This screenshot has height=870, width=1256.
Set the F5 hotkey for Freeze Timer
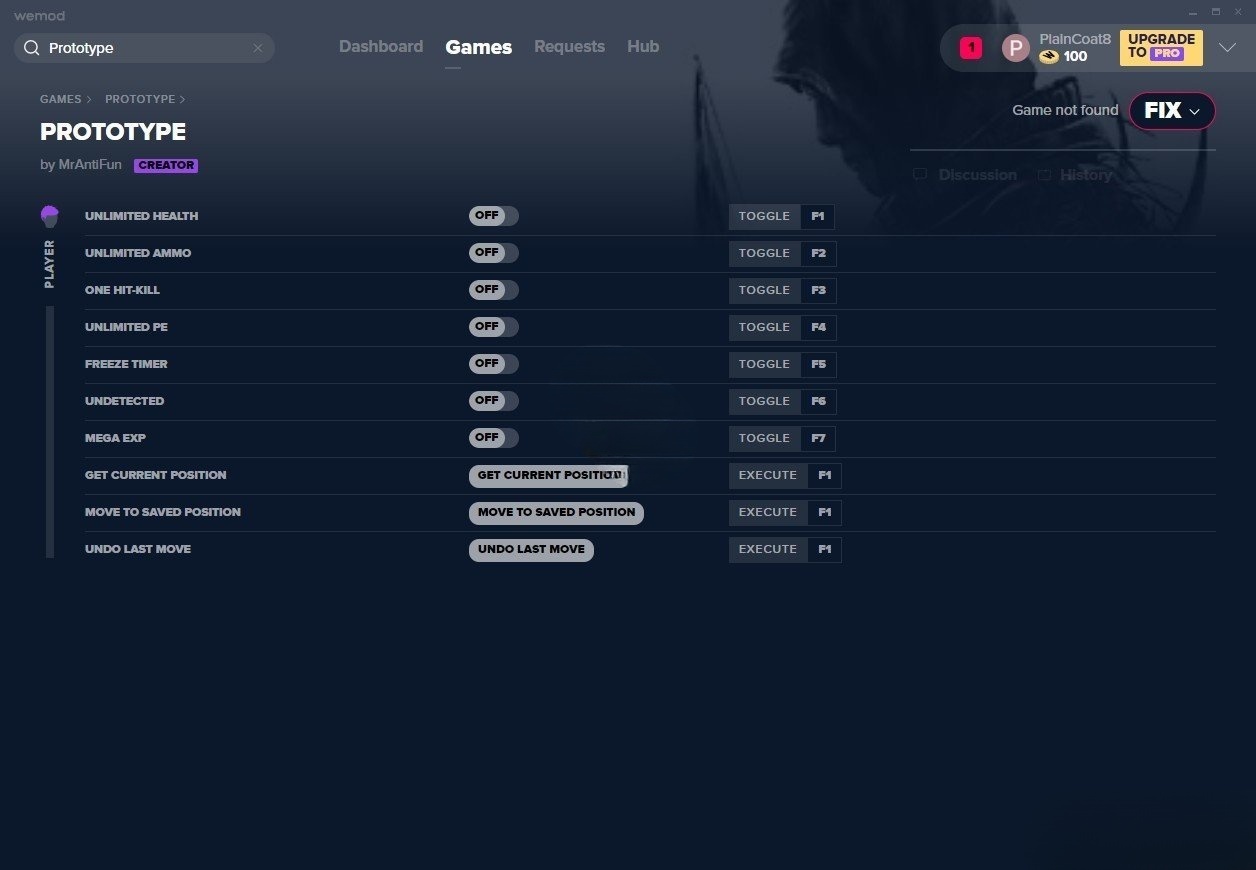818,365
